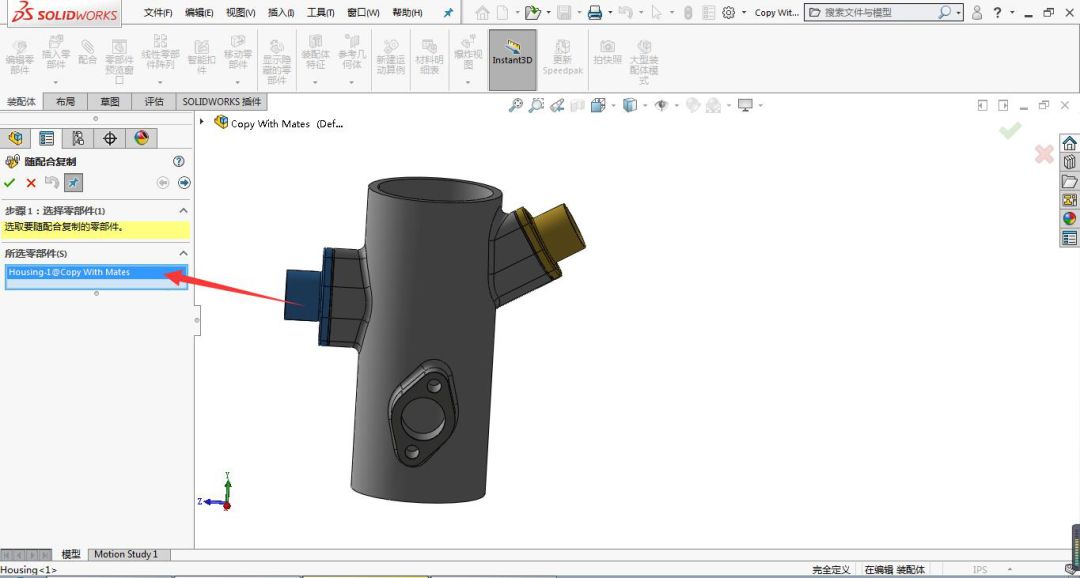Click Zoom to Area icon
This screenshot has height=578, width=1080.
click(x=536, y=105)
